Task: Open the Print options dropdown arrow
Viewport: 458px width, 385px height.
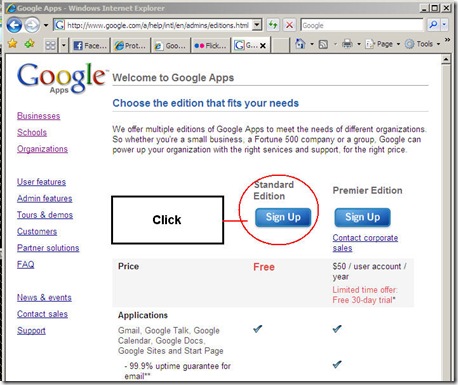Action: [359, 44]
